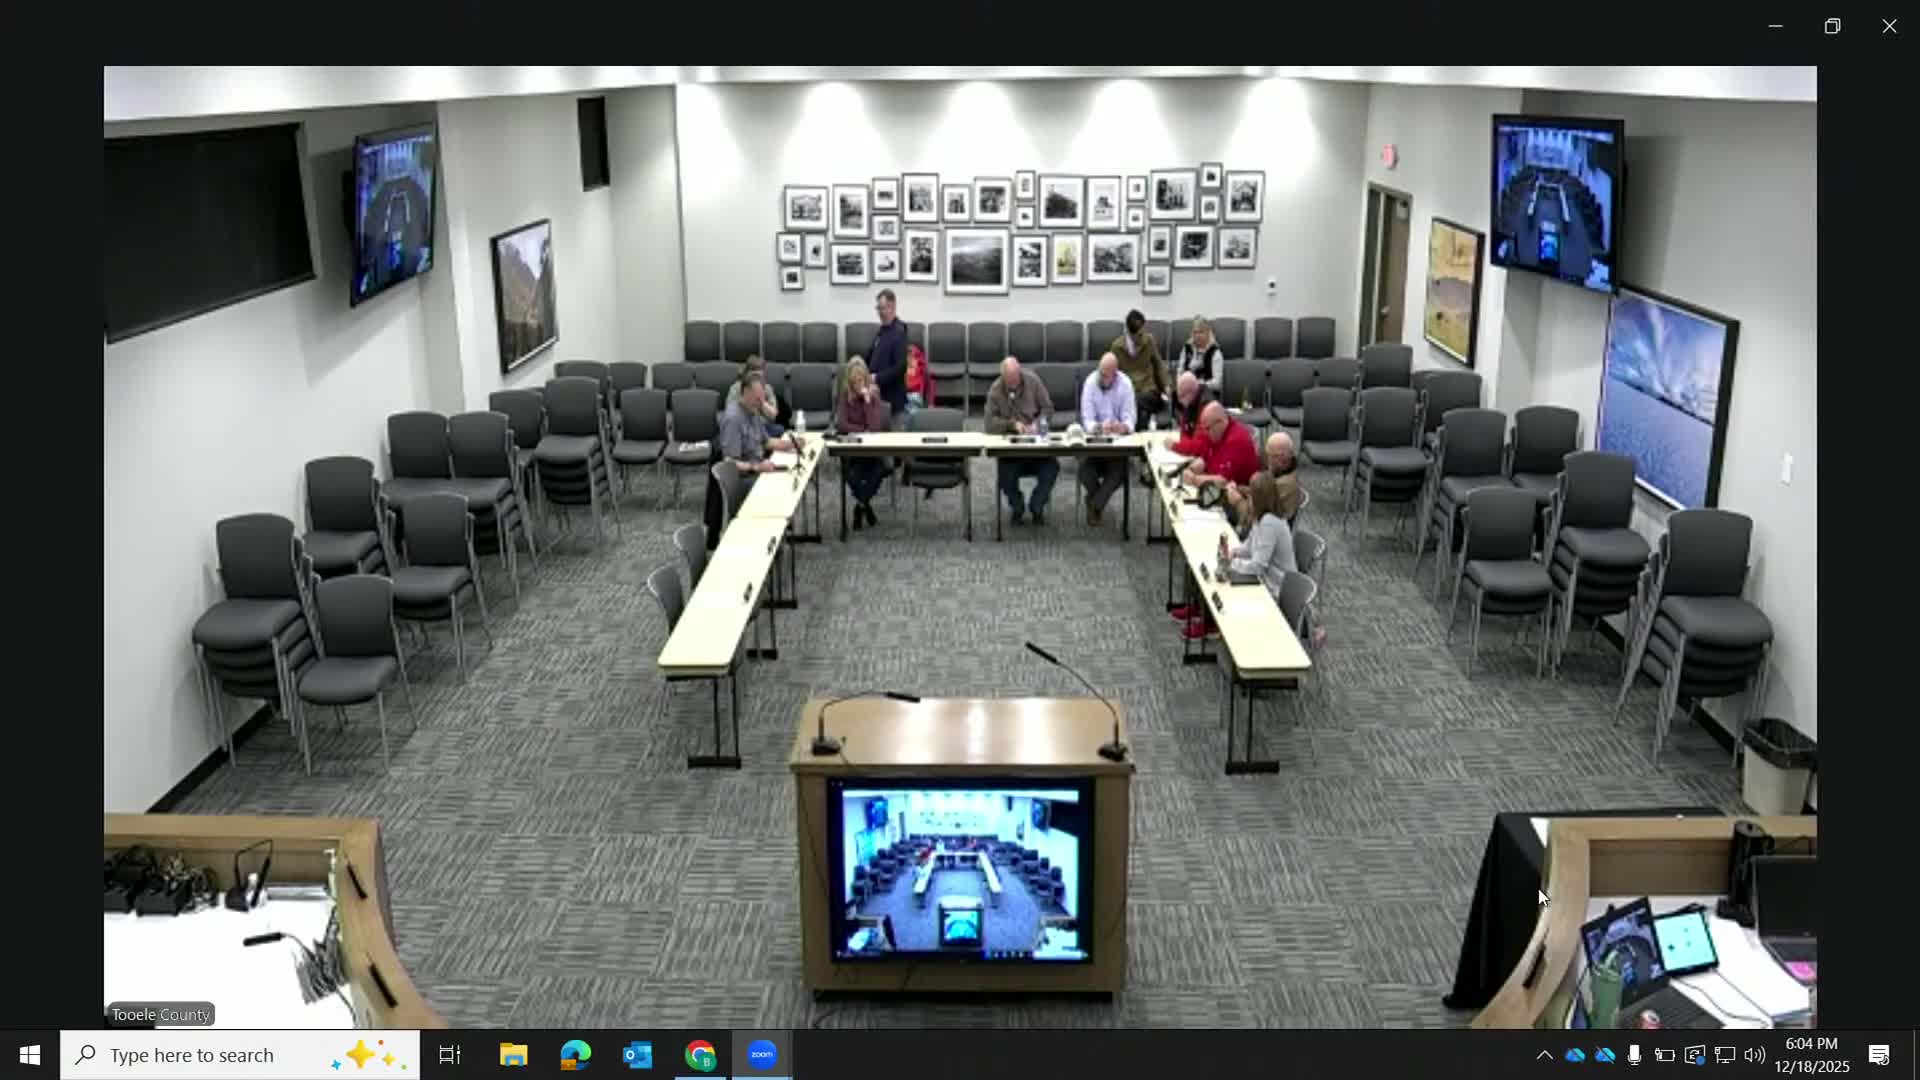Open the clock and calendar flyout
This screenshot has height=1080, width=1920.
(1812, 1054)
